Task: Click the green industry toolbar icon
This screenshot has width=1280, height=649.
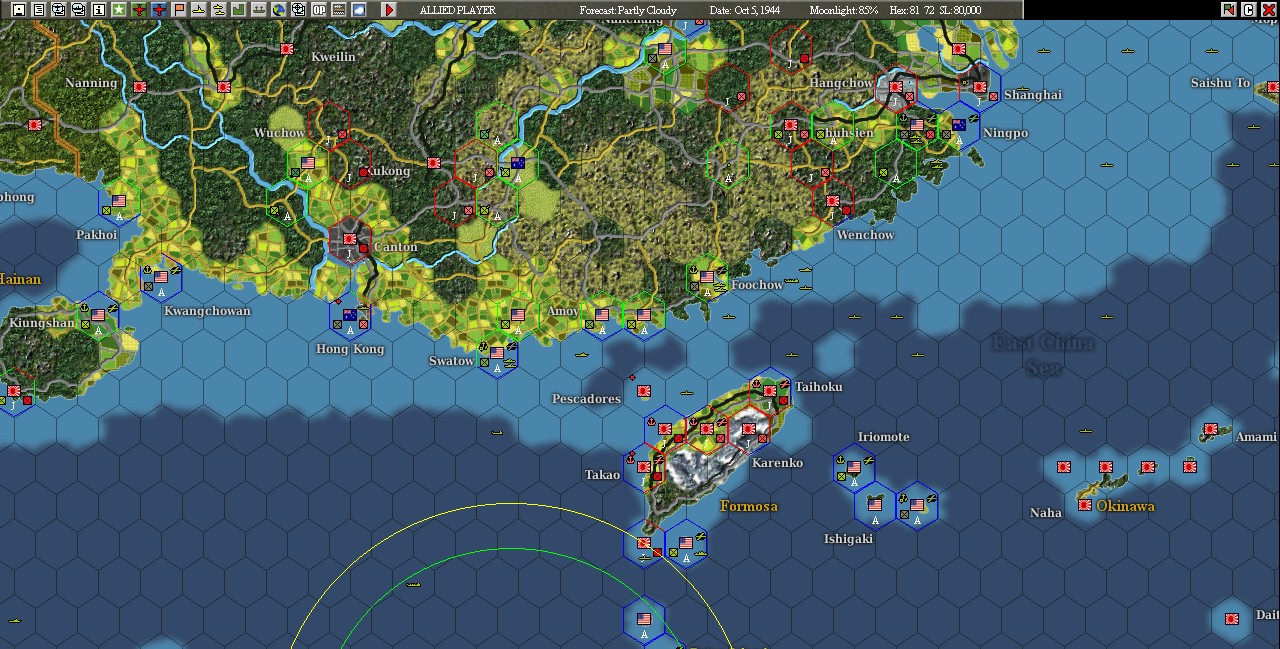Action: coord(239,10)
